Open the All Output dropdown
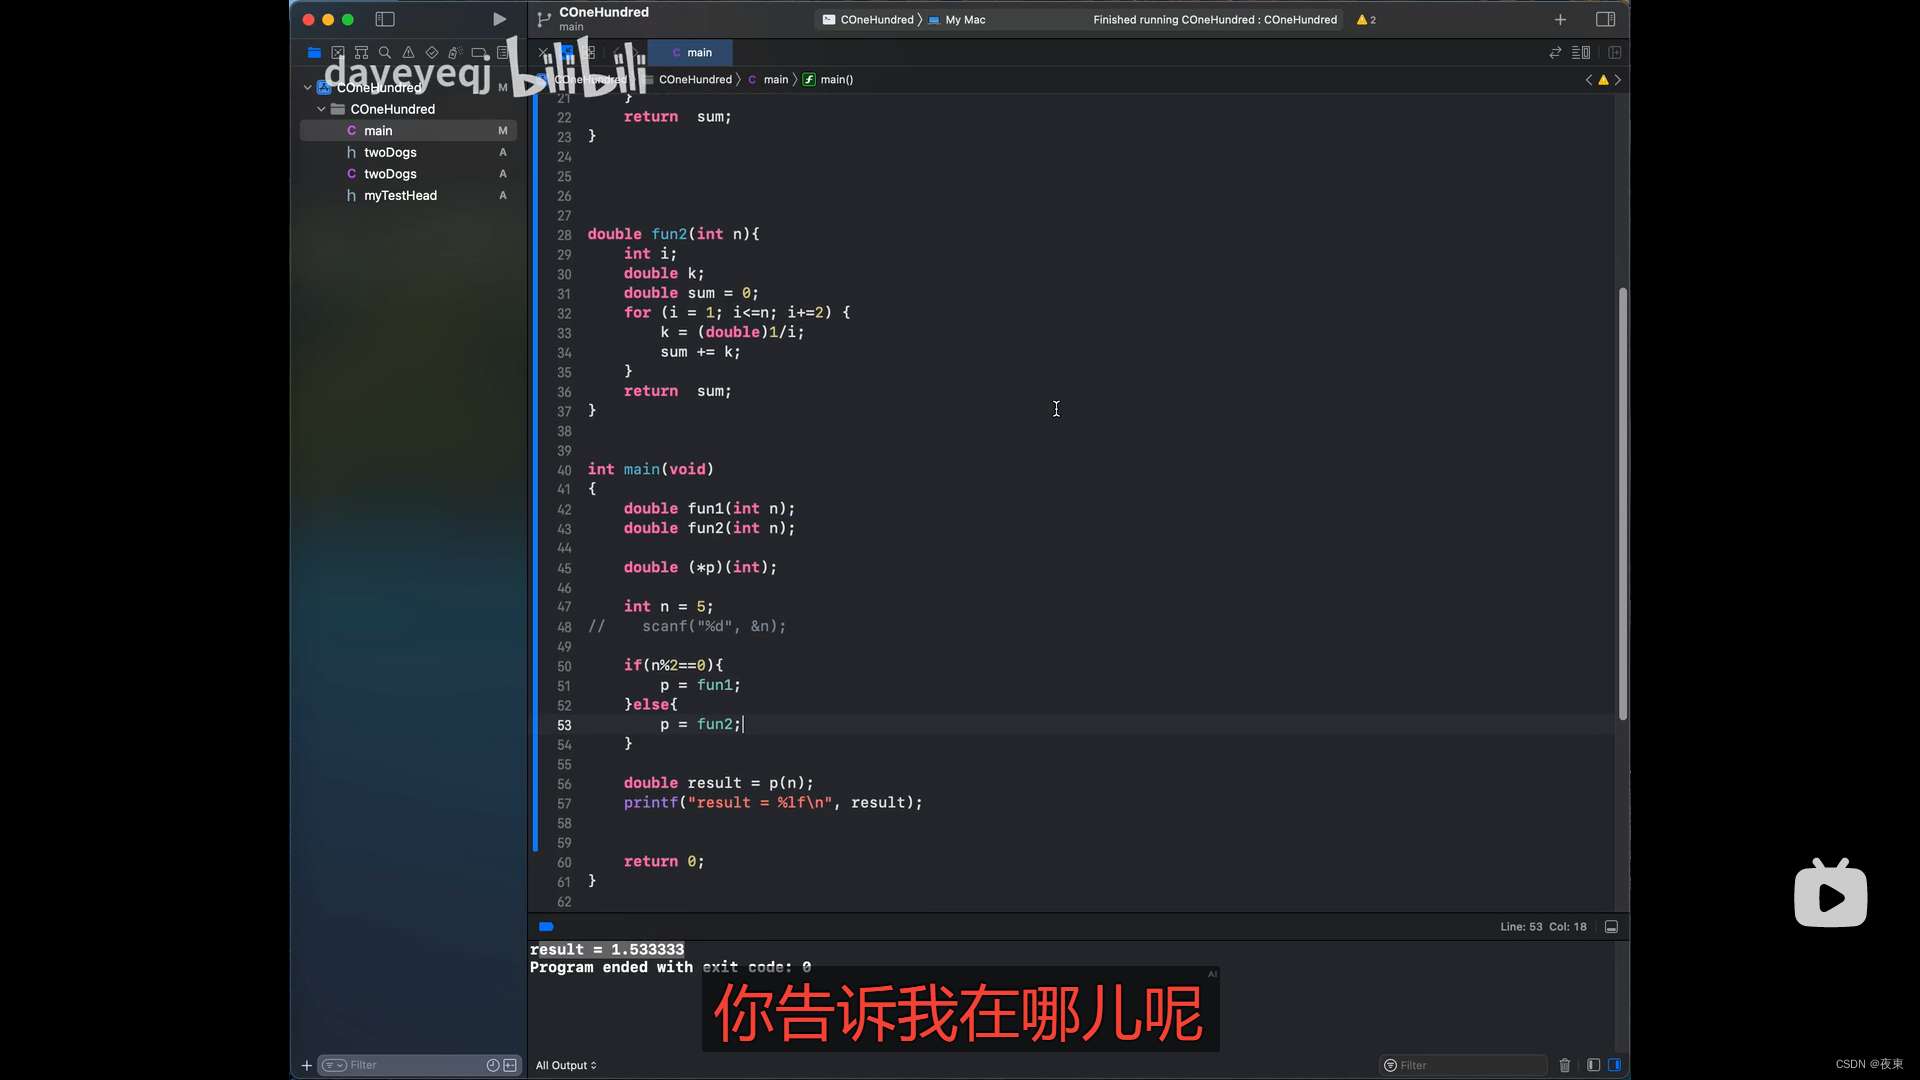 pos(566,1065)
